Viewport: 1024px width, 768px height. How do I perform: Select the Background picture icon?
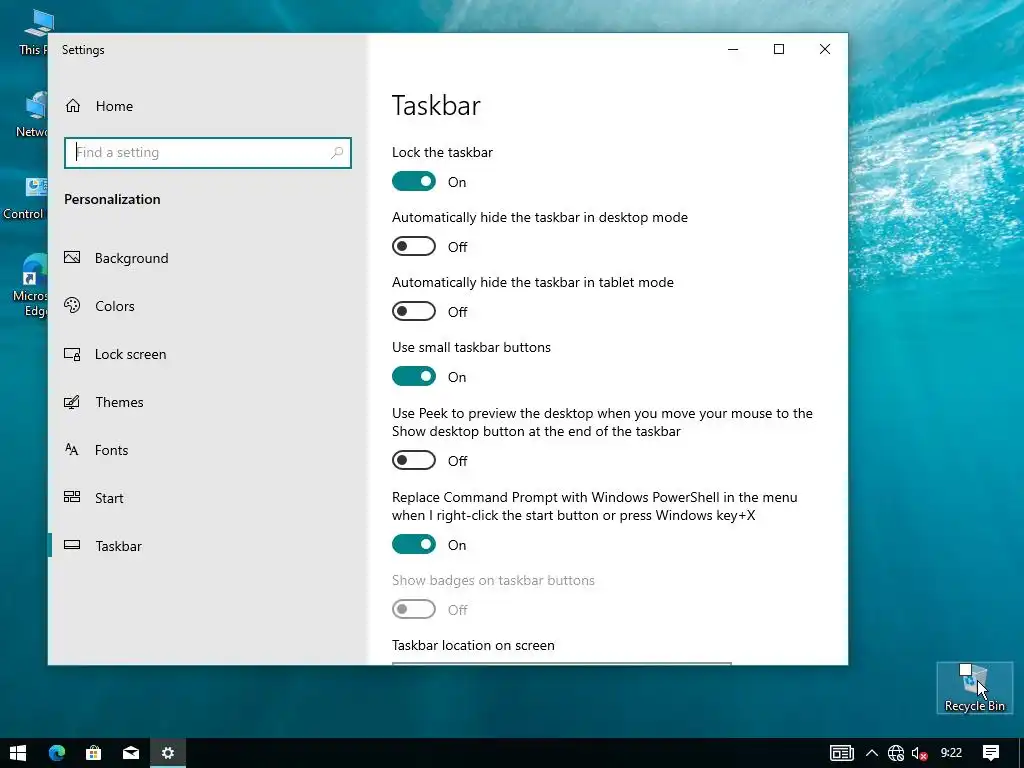[72, 257]
